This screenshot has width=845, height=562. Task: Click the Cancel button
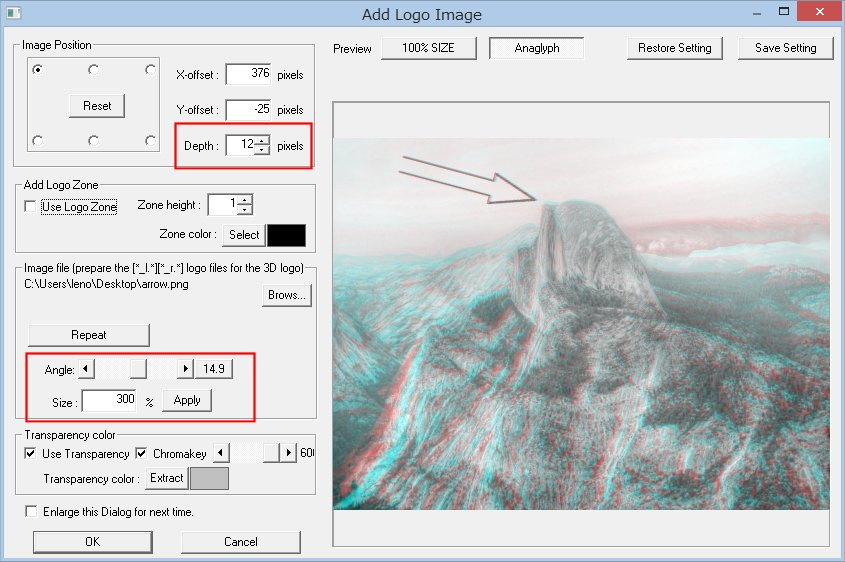[241, 542]
